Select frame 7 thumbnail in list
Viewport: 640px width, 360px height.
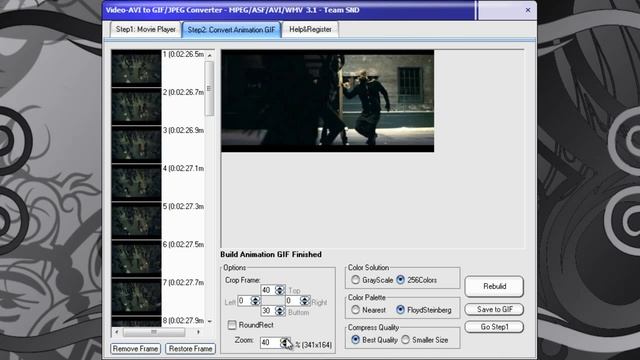pos(136,296)
